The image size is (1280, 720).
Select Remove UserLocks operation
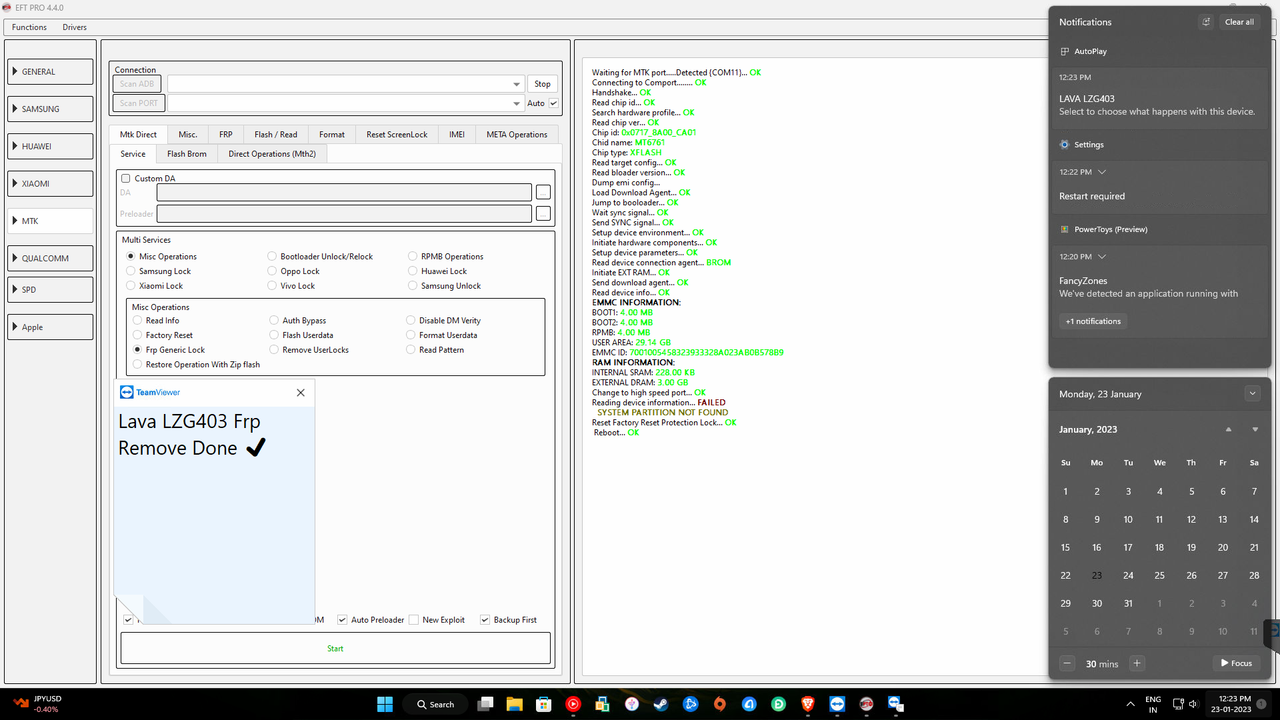(x=274, y=350)
